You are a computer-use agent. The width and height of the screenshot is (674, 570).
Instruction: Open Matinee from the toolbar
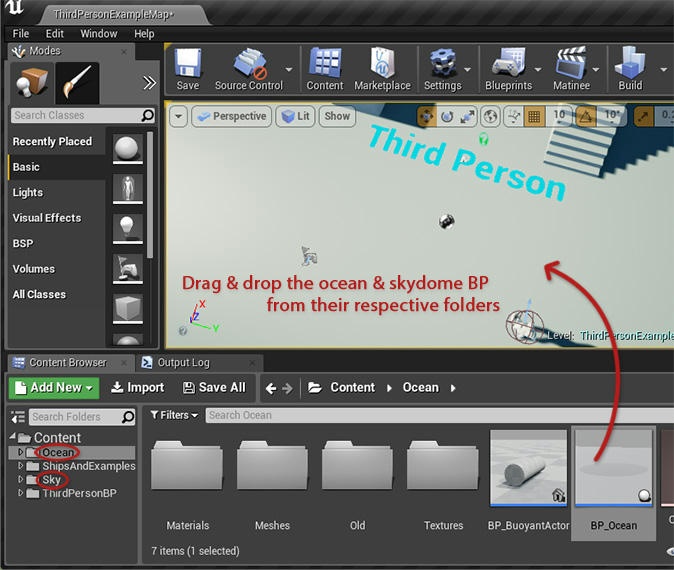coord(573,66)
